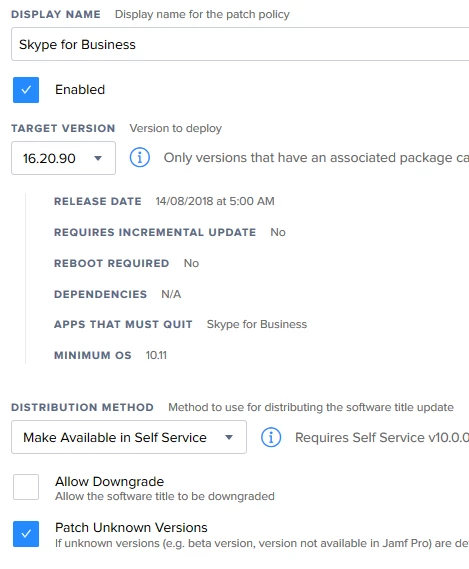Click the Apps That Must Quit value
Viewport: 469px width, 569px height.
257,324
